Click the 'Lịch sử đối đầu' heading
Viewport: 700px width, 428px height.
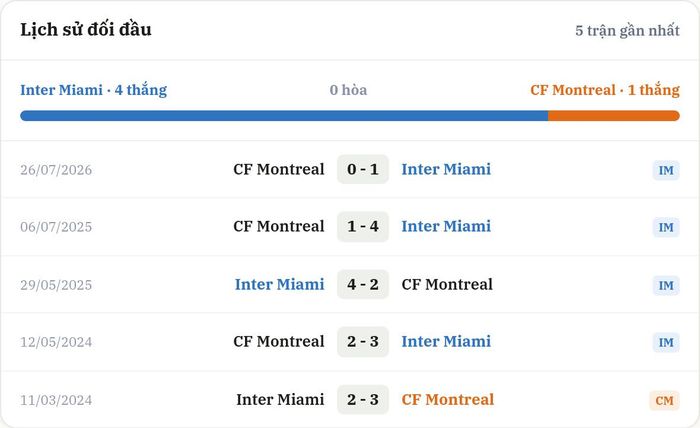point(86,29)
